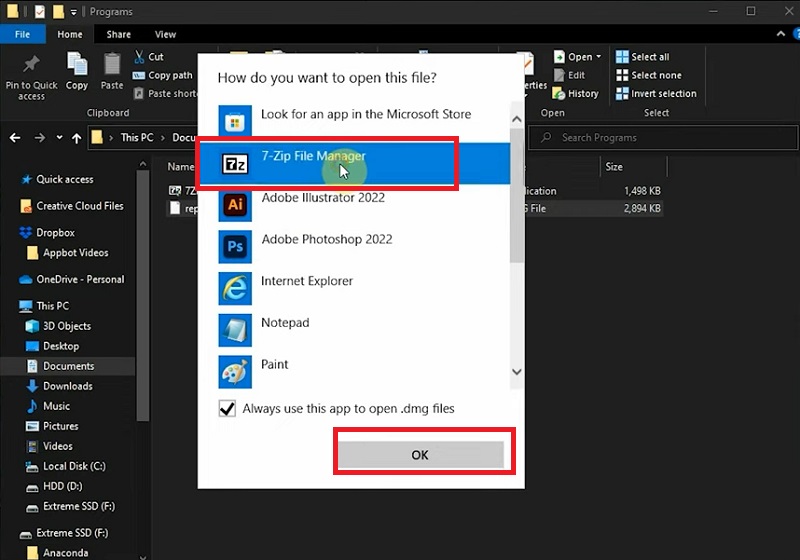Viewport: 800px width, 560px height.
Task: Click the dialog scrollbar up arrow
Action: click(516, 119)
